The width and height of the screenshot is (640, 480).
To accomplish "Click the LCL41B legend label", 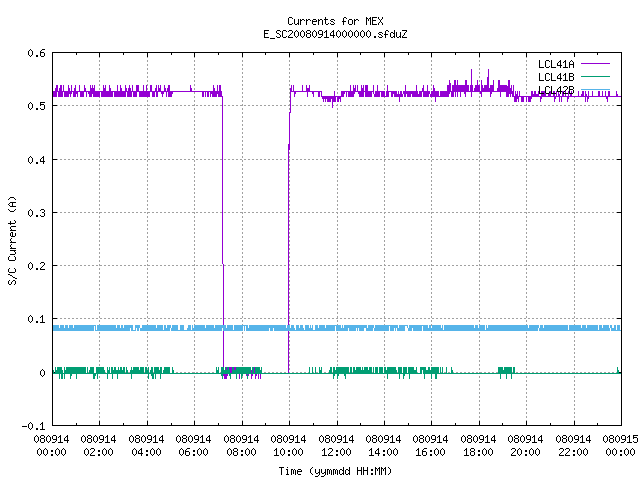I will [x=556, y=77].
